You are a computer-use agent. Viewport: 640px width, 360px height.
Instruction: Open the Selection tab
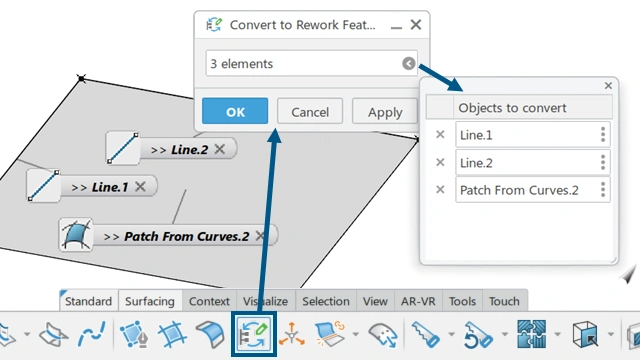tap(326, 301)
